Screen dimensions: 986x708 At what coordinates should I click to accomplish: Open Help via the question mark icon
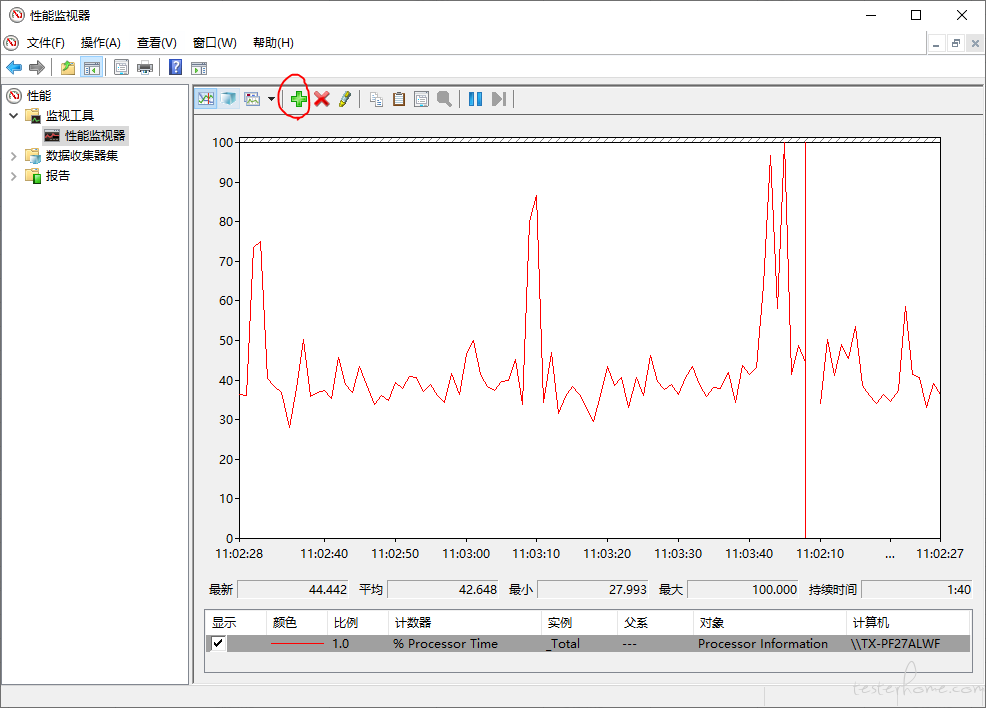coord(175,67)
